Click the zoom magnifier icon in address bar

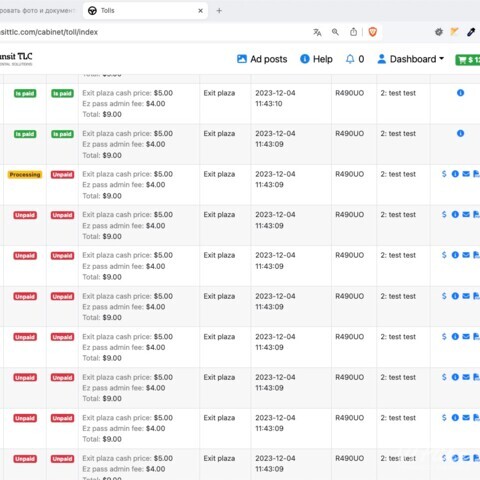point(335,32)
